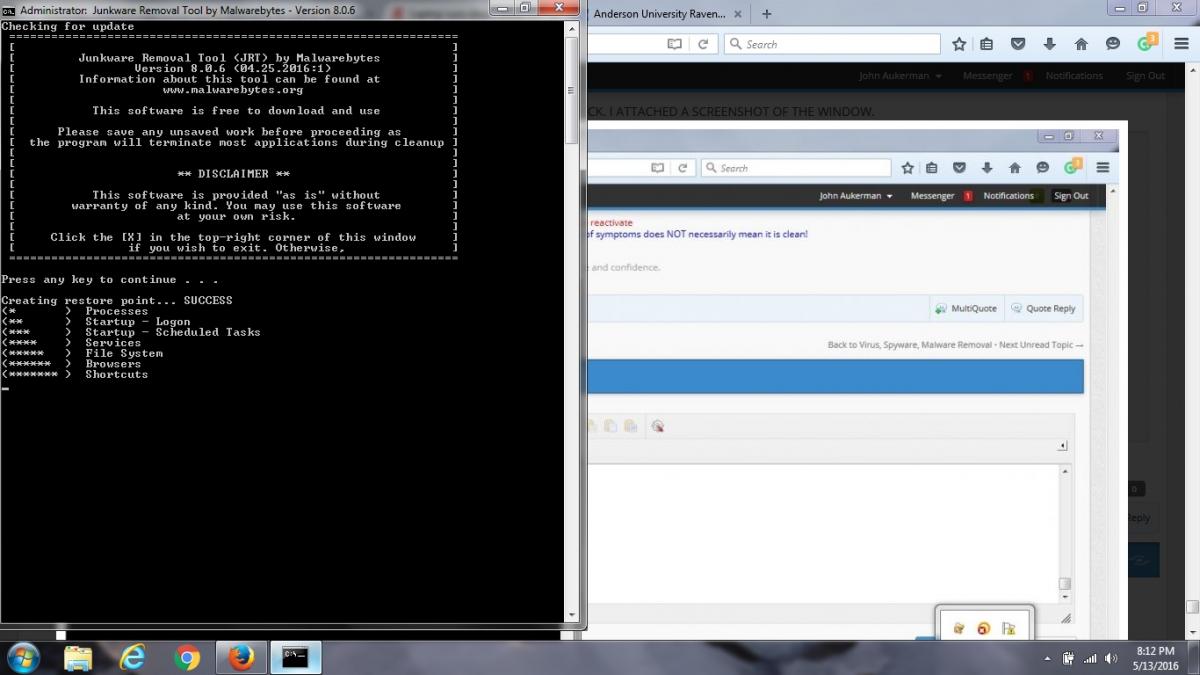The width and height of the screenshot is (1200, 675).
Task: Click the Pocket icon inside the attached screenshot image
Action: (959, 168)
